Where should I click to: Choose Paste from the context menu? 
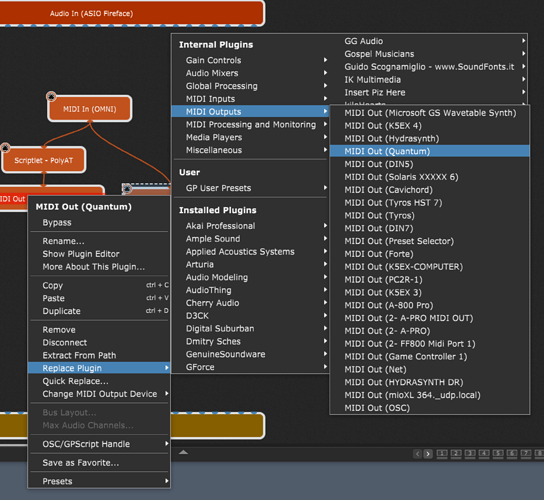pyautogui.click(x=99, y=298)
